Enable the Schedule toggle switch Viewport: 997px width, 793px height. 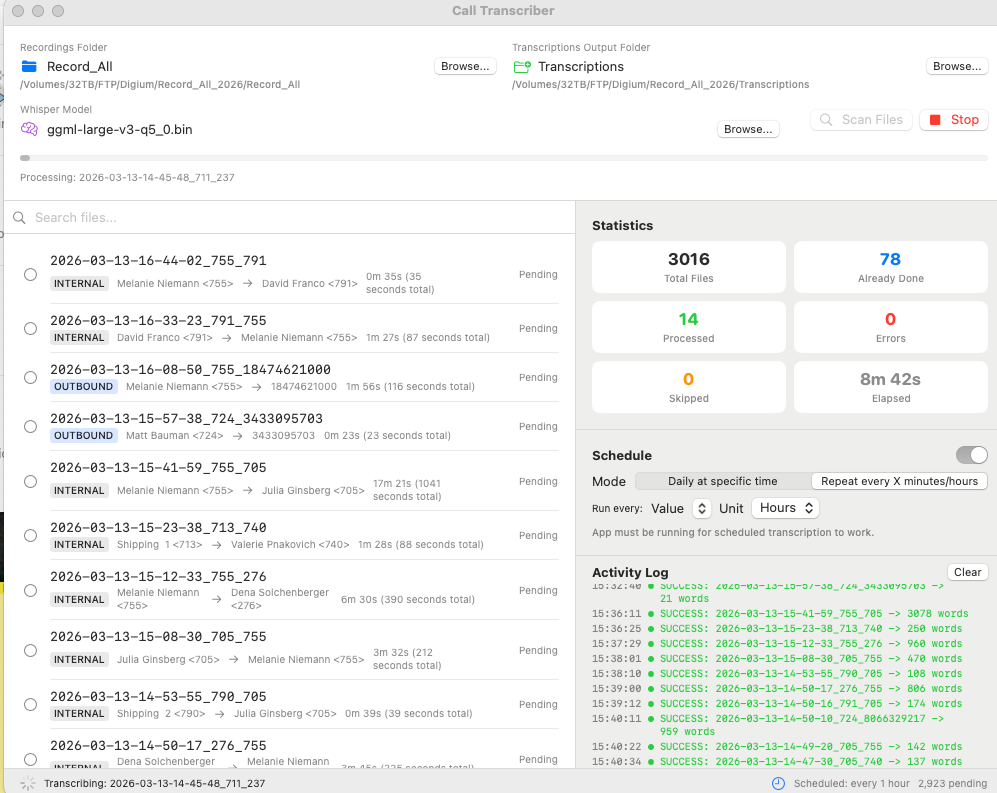(x=970, y=455)
